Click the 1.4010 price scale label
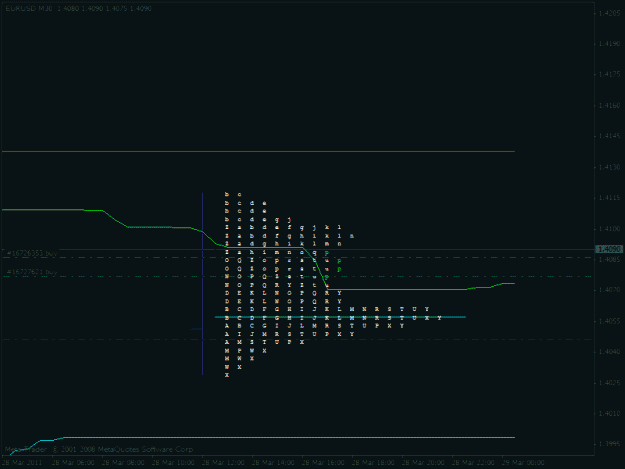This screenshot has width=625, height=469. click(609, 414)
